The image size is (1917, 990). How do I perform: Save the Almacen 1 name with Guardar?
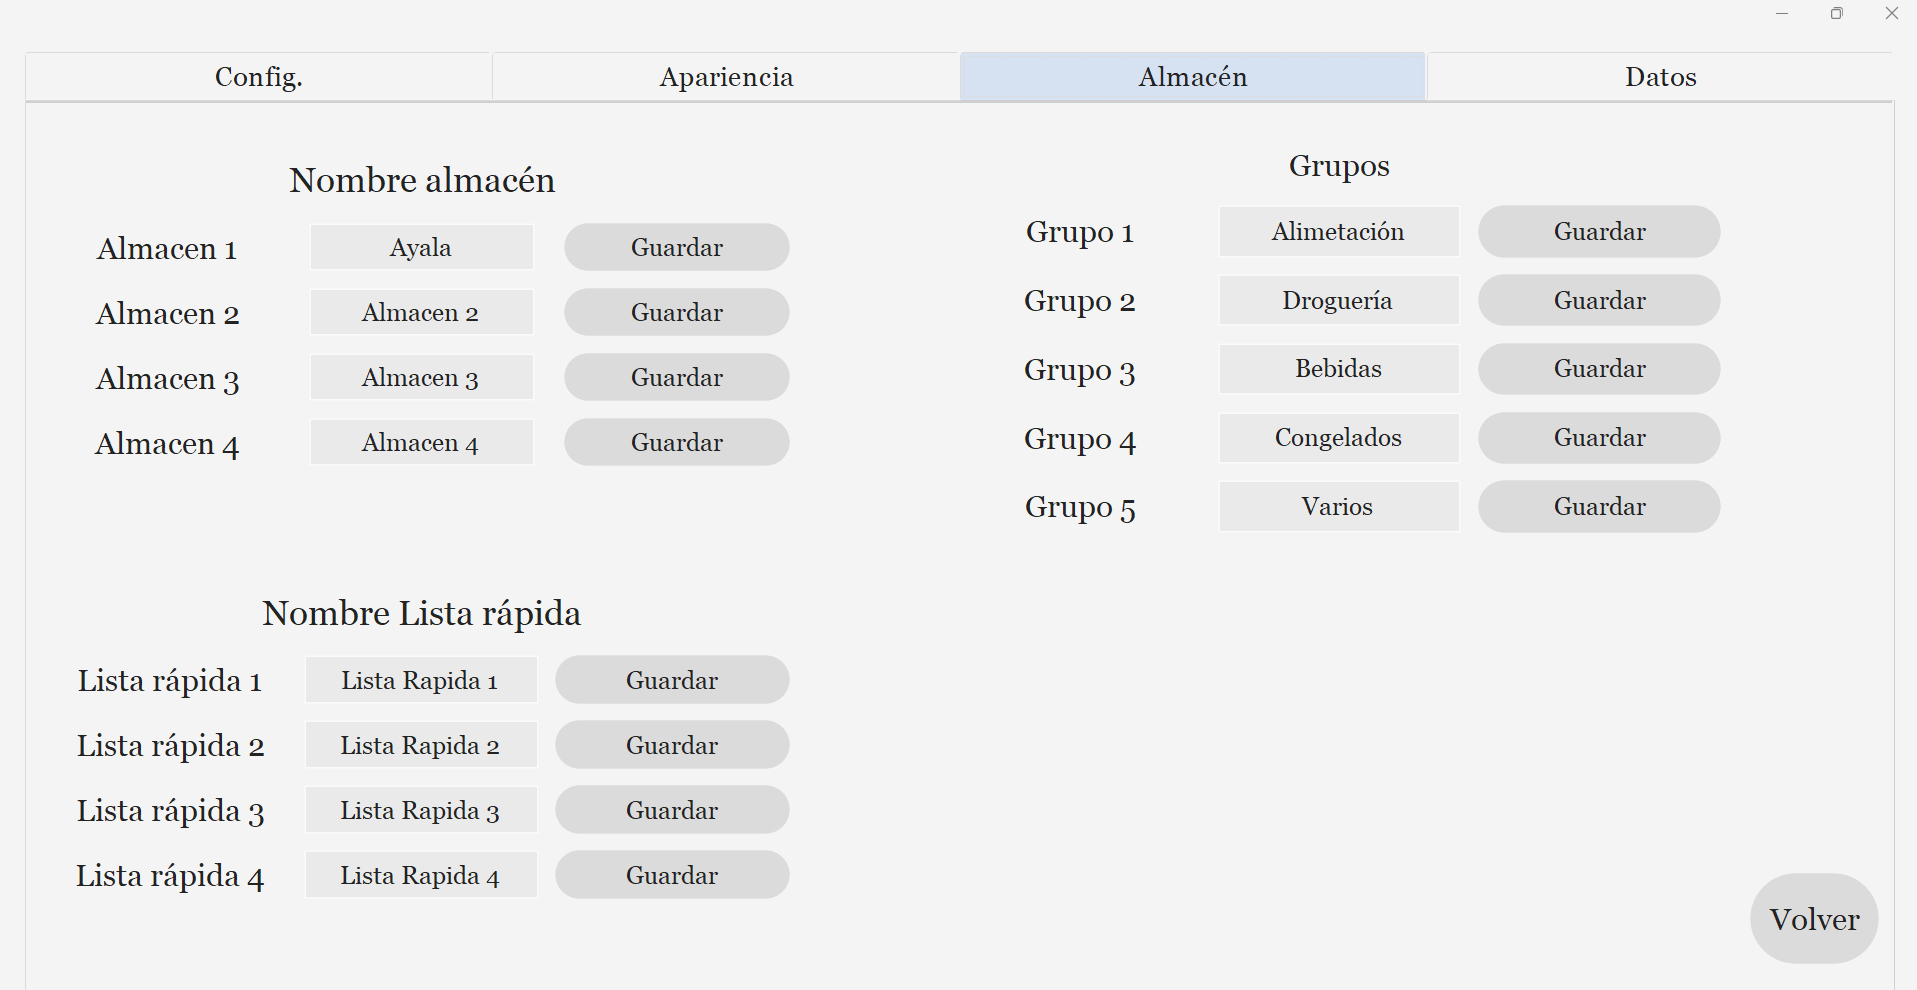pyautogui.click(x=677, y=247)
